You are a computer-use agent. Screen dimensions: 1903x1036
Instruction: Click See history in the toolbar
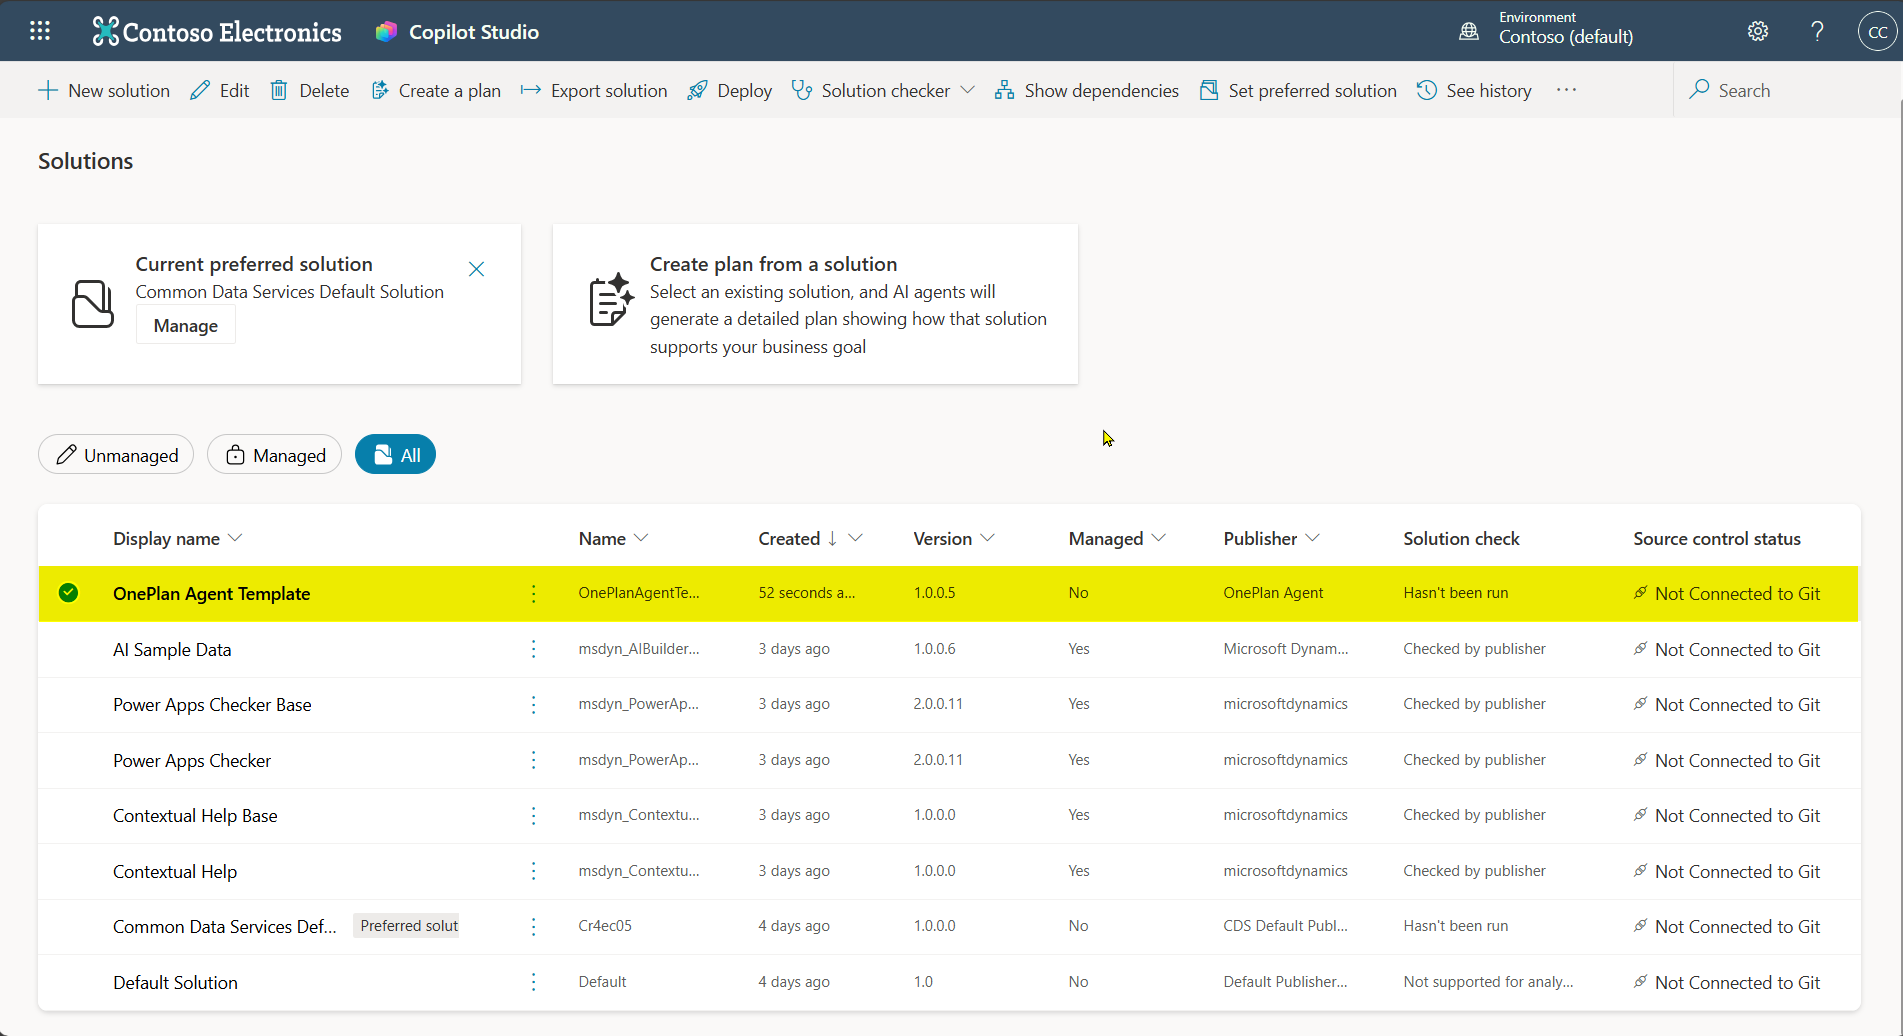coord(1474,90)
